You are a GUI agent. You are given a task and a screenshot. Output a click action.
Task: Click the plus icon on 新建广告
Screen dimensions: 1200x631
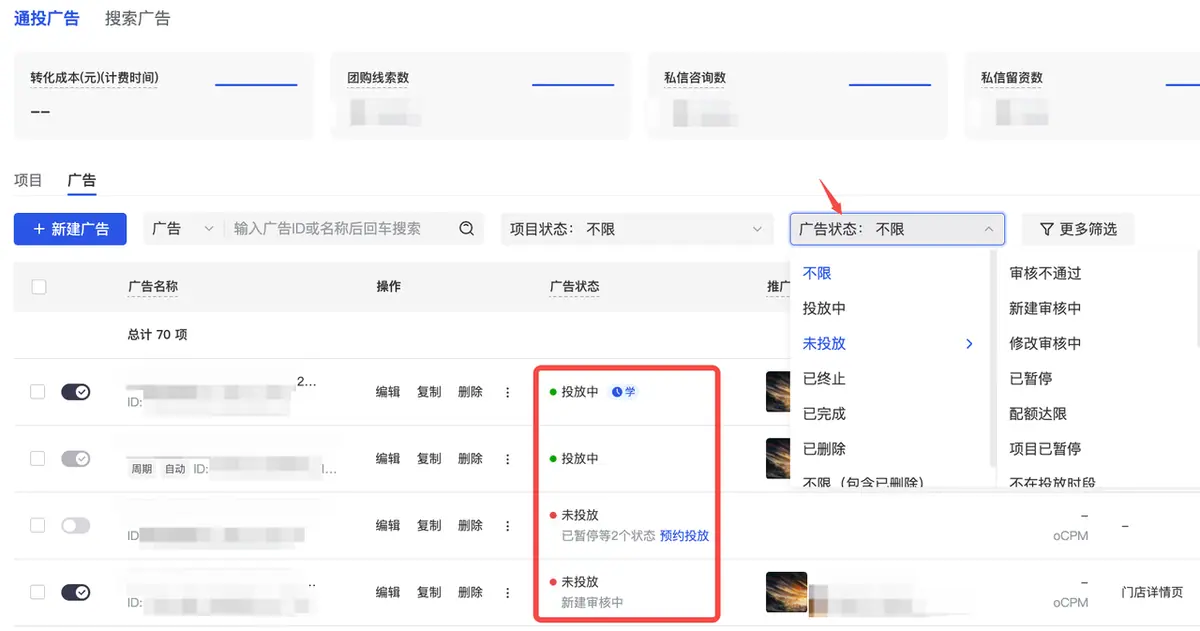39,229
